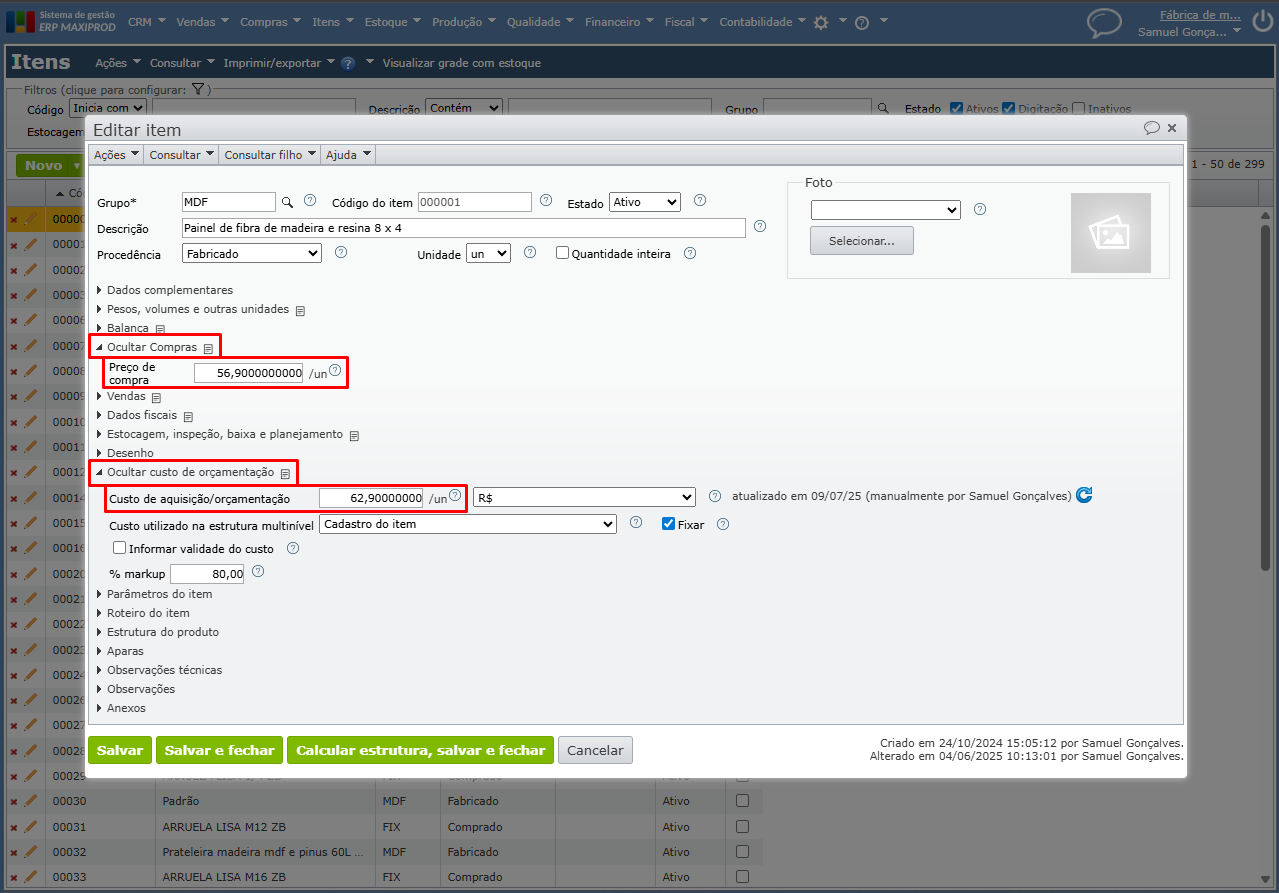Open Consultar filho menu in dialog

[270, 155]
